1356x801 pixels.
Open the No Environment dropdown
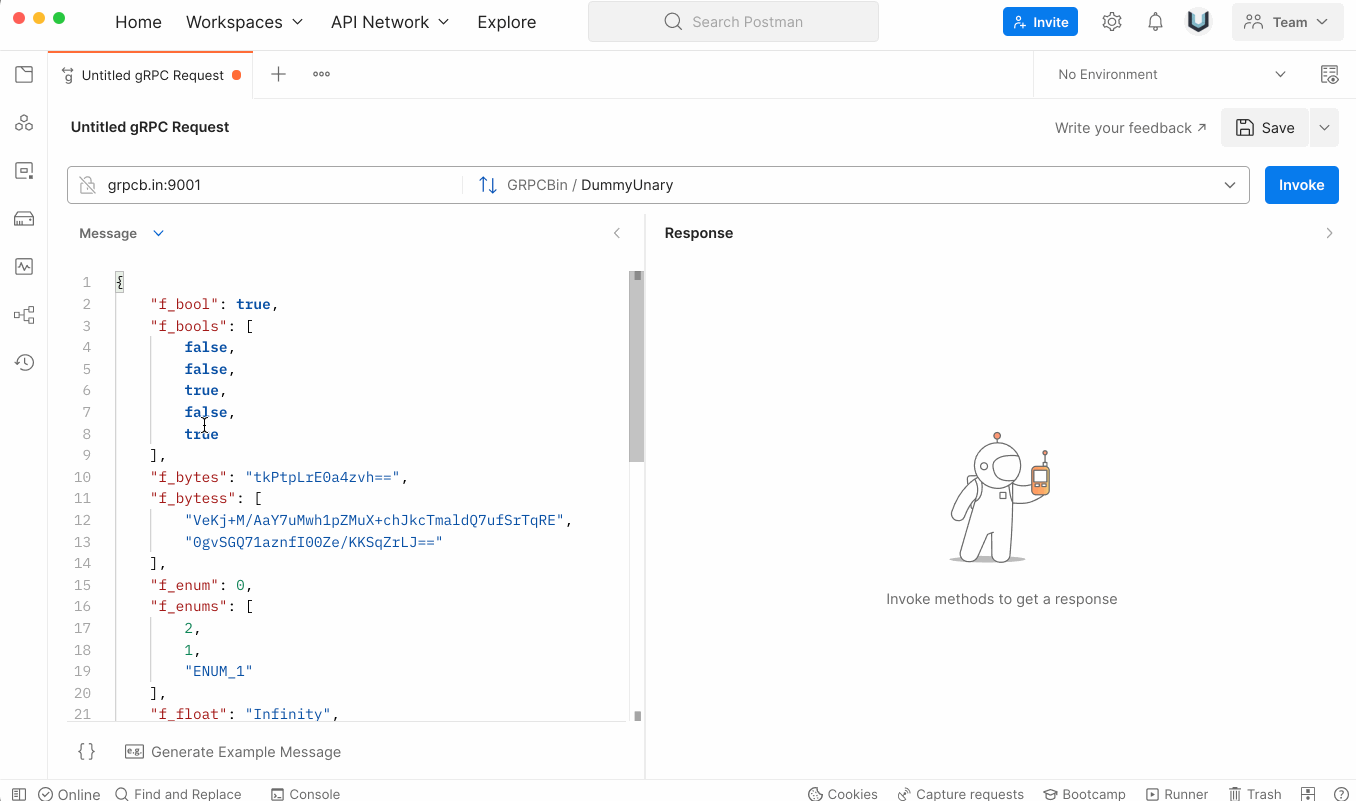click(x=1171, y=74)
